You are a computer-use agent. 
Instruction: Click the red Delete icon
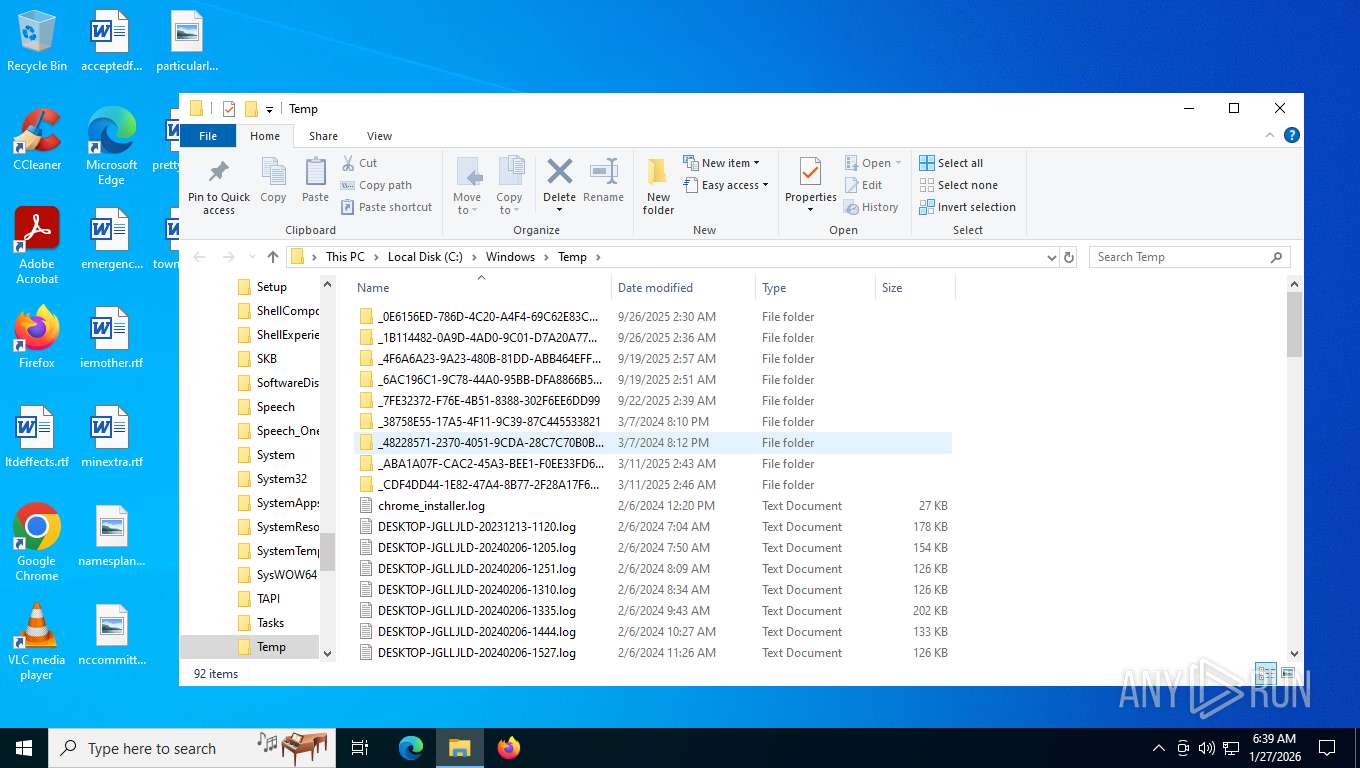click(x=560, y=171)
